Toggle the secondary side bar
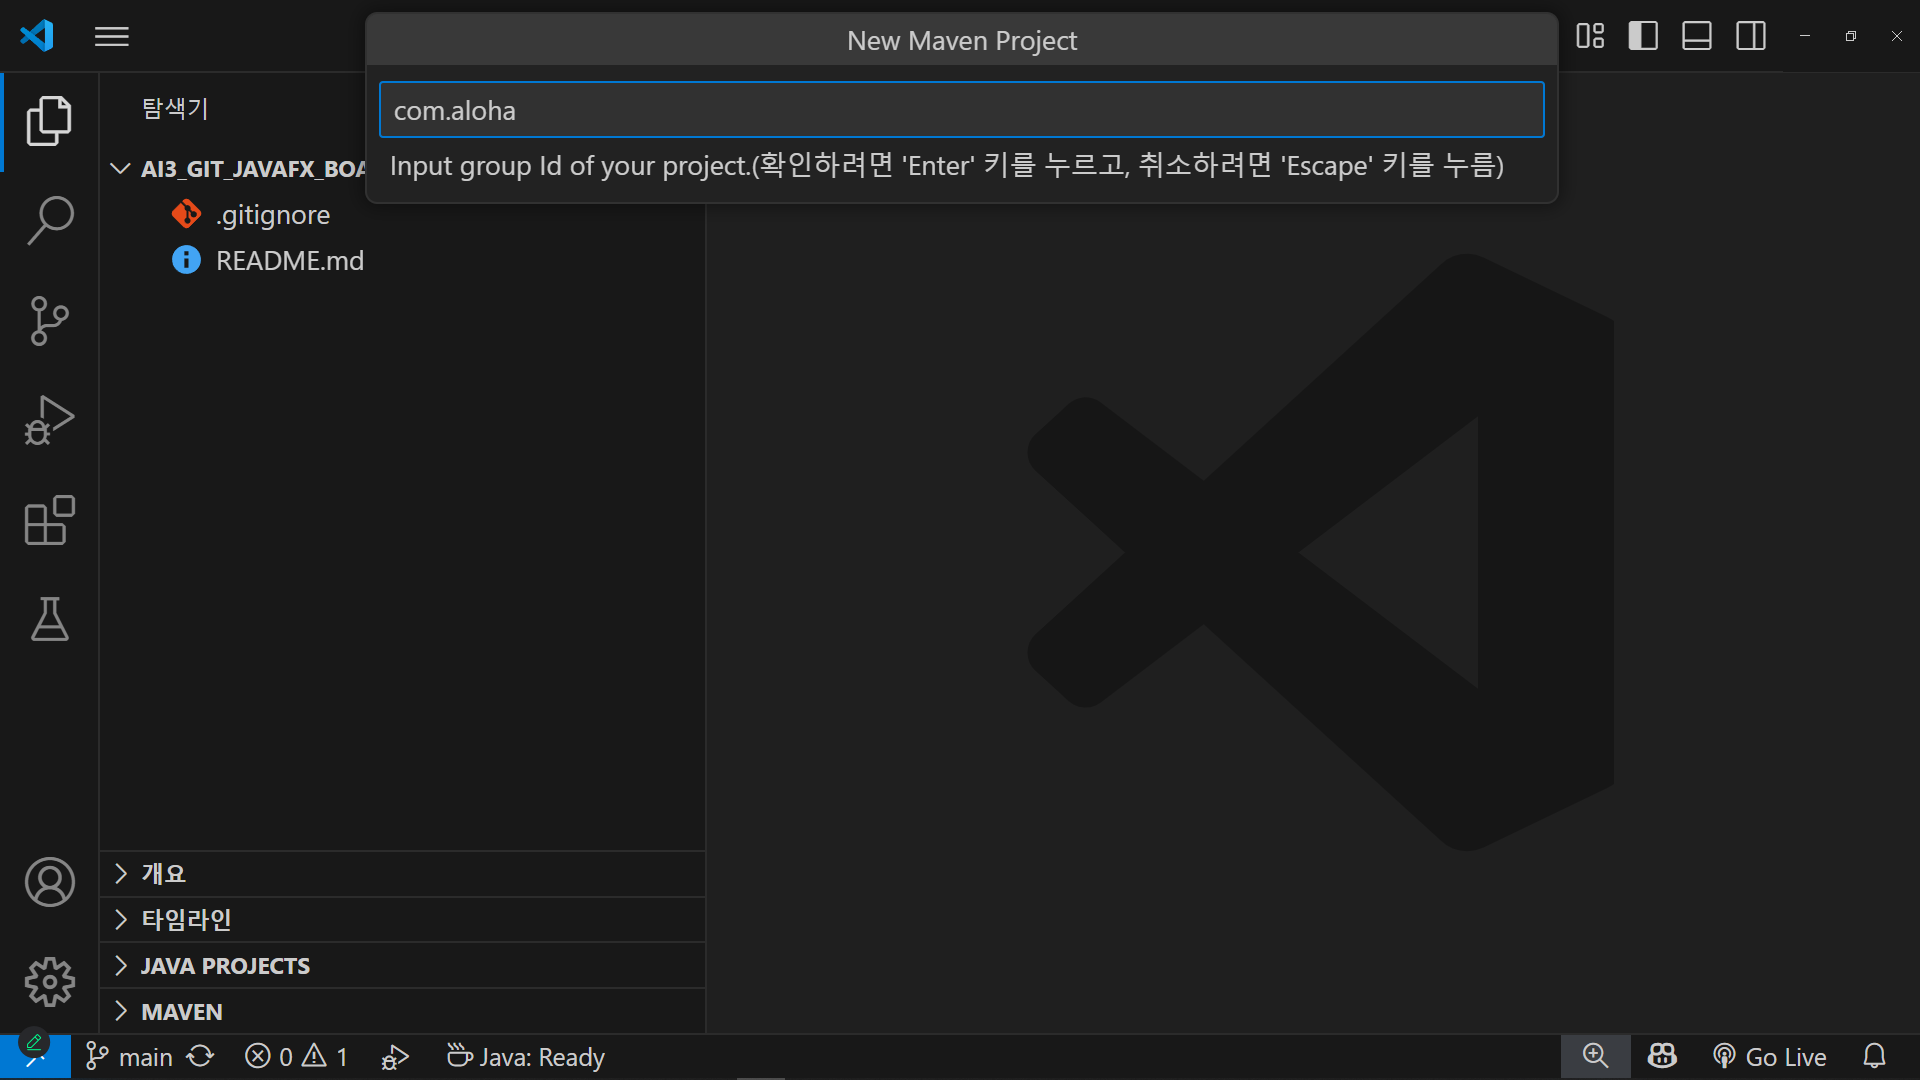Image resolution: width=1920 pixels, height=1080 pixels. 1751,36
